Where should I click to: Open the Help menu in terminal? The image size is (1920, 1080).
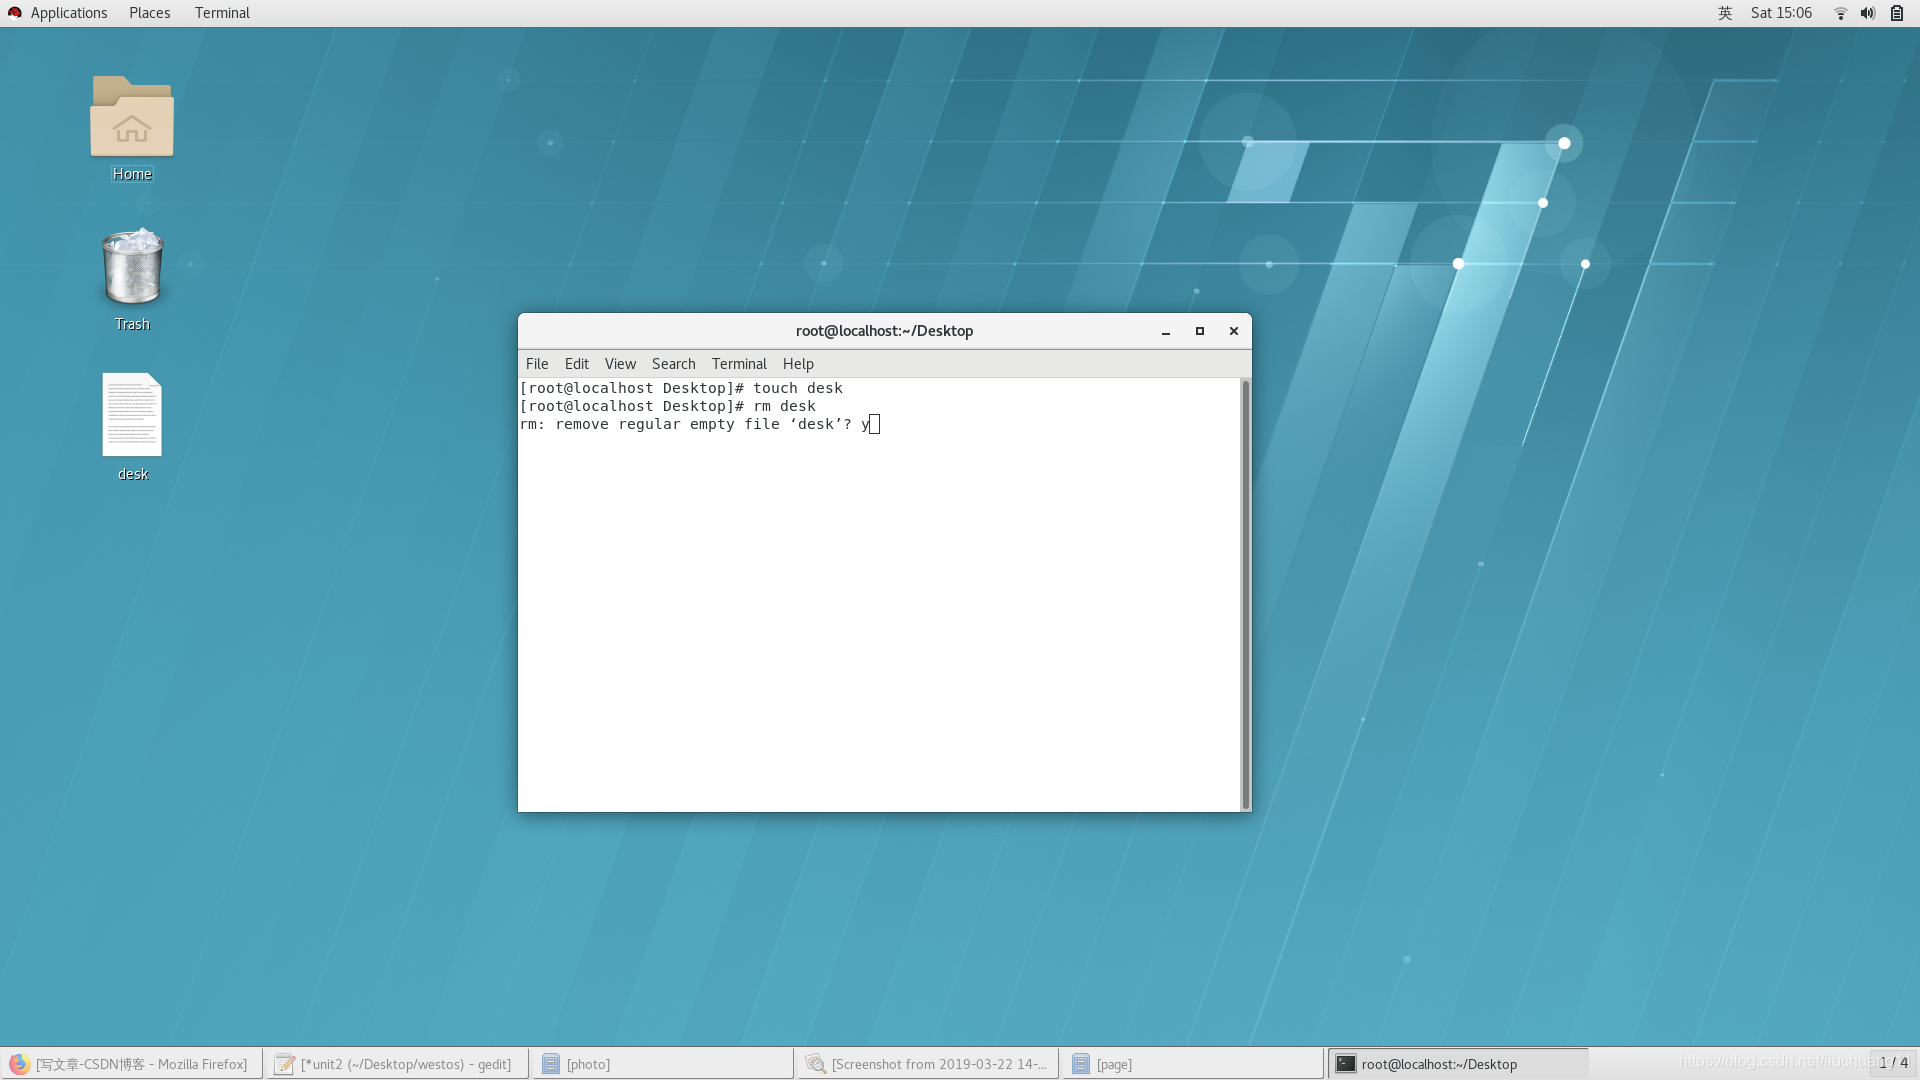tap(798, 364)
